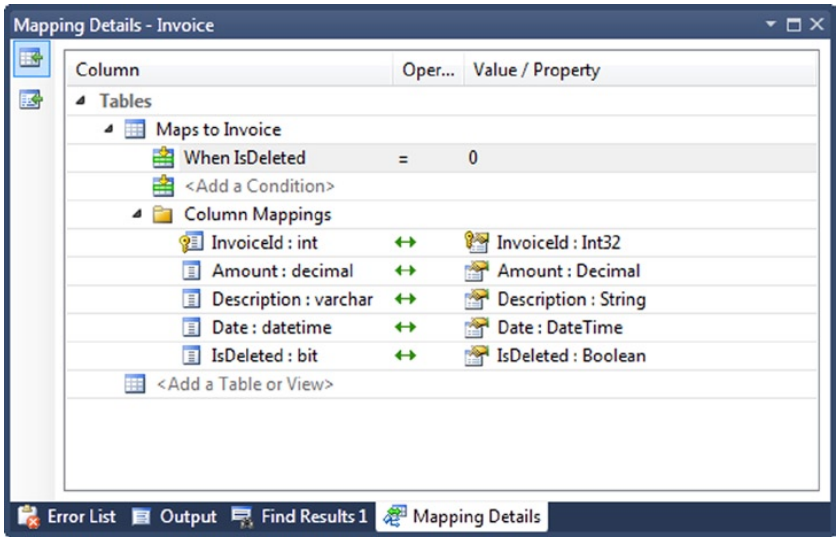Click the condition icon beside When IsDeleted
The width and height of the screenshot is (840, 542).
tap(163, 158)
